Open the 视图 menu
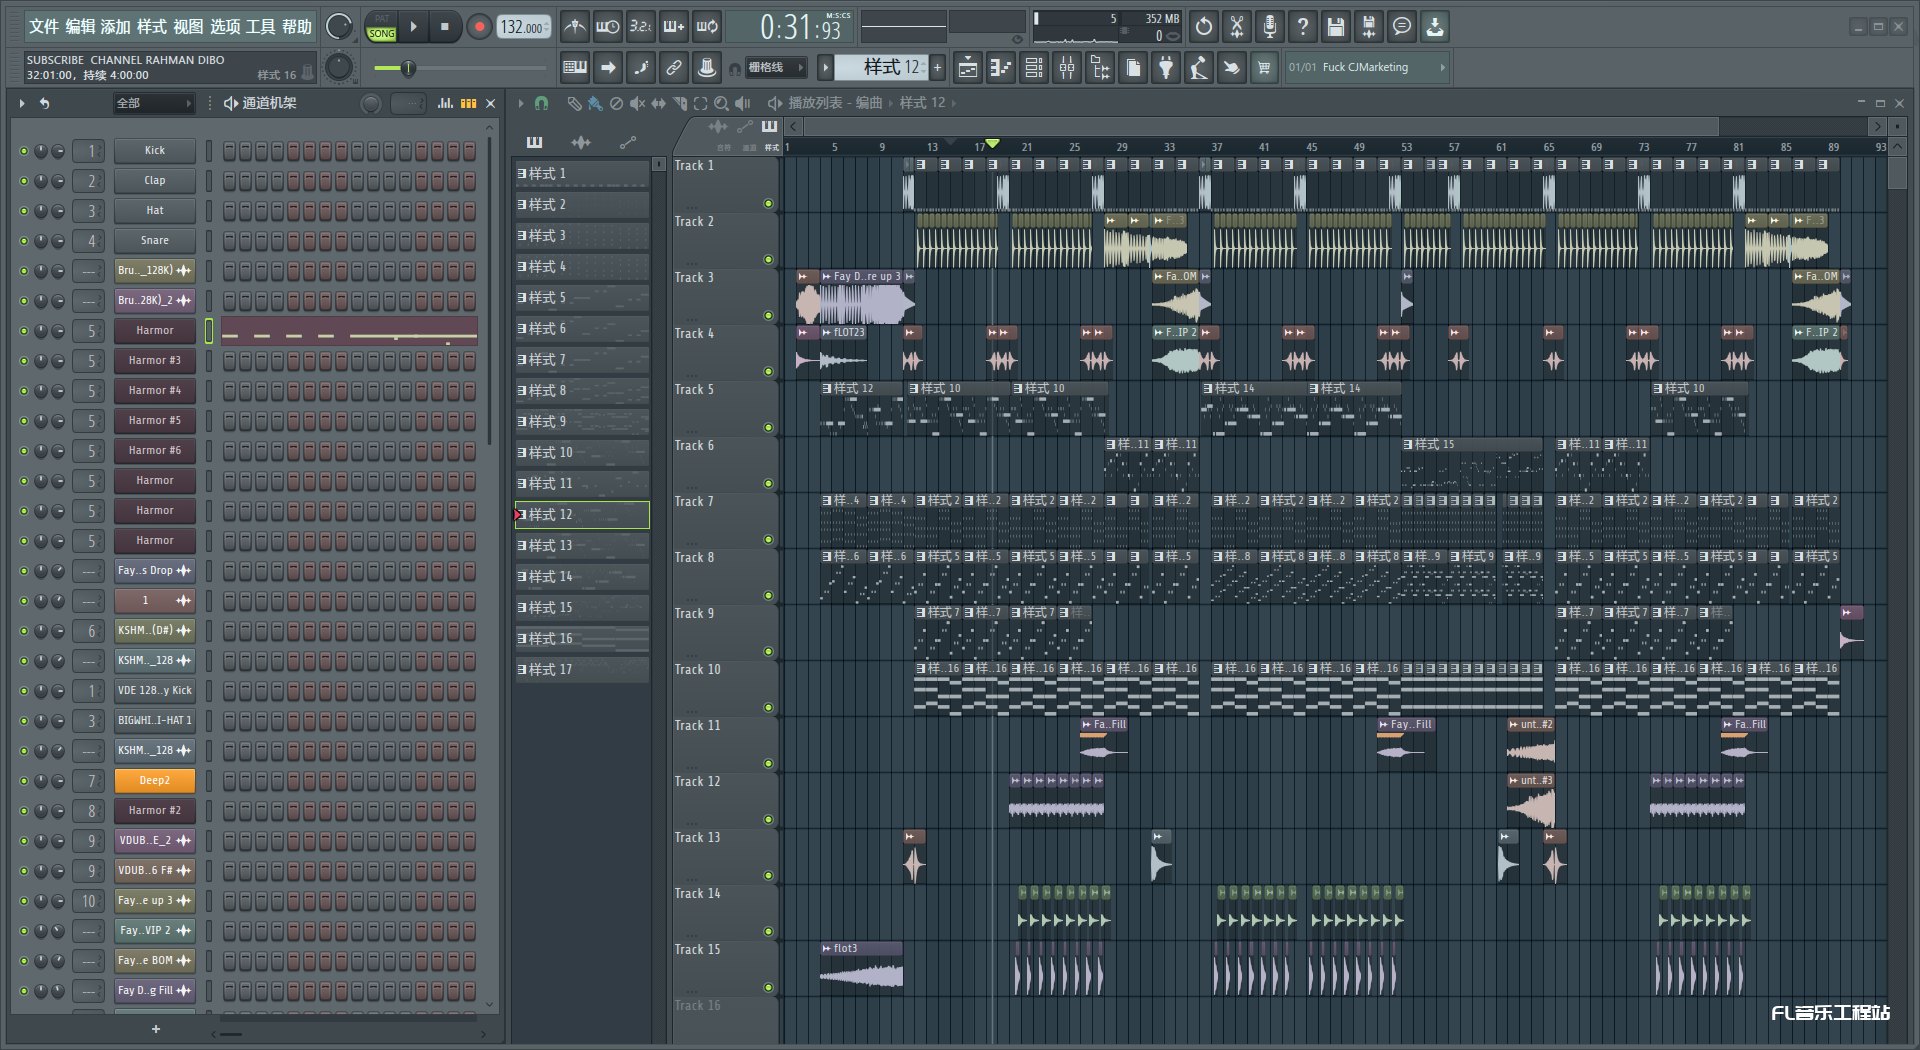Screen dimensions: 1920x1050 pos(188,27)
